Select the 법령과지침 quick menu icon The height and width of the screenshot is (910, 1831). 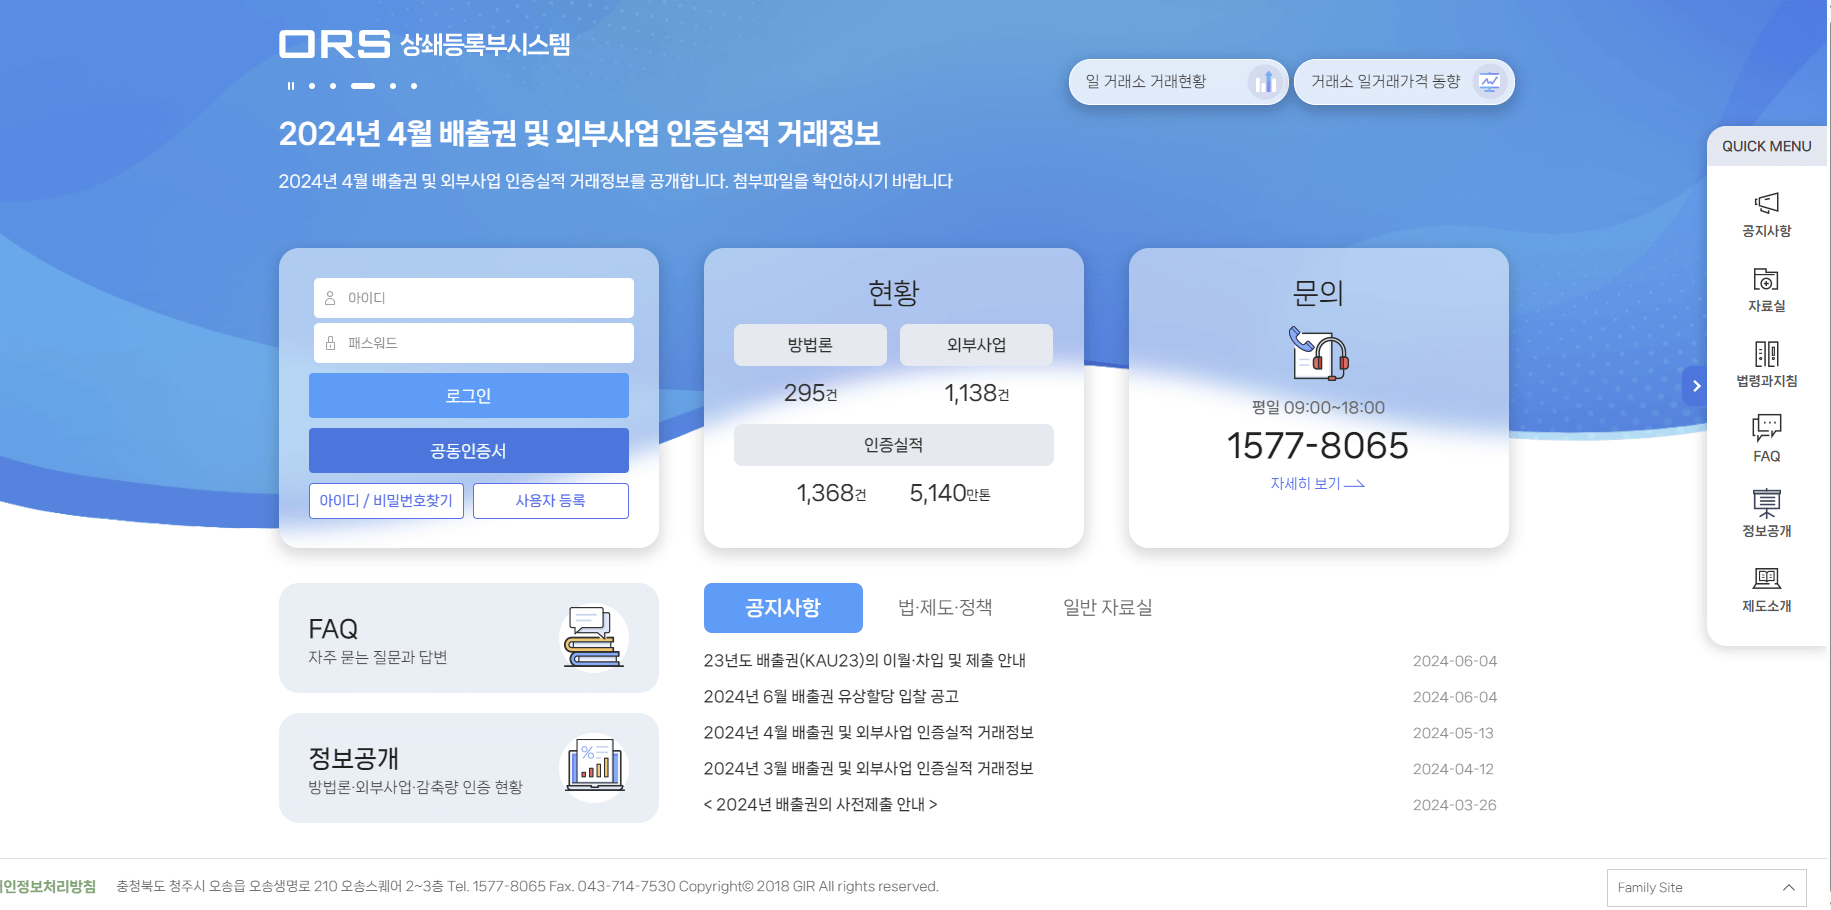[x=1766, y=363]
